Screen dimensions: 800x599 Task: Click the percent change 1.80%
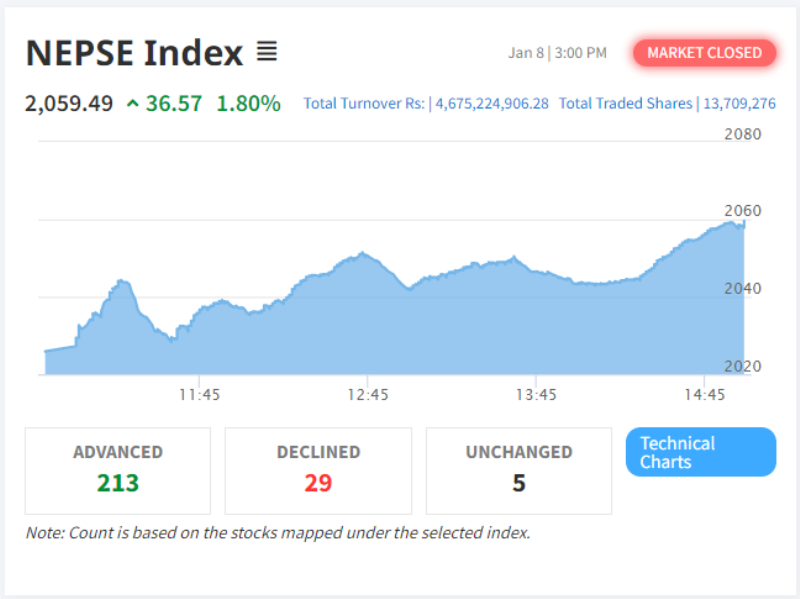(x=248, y=104)
